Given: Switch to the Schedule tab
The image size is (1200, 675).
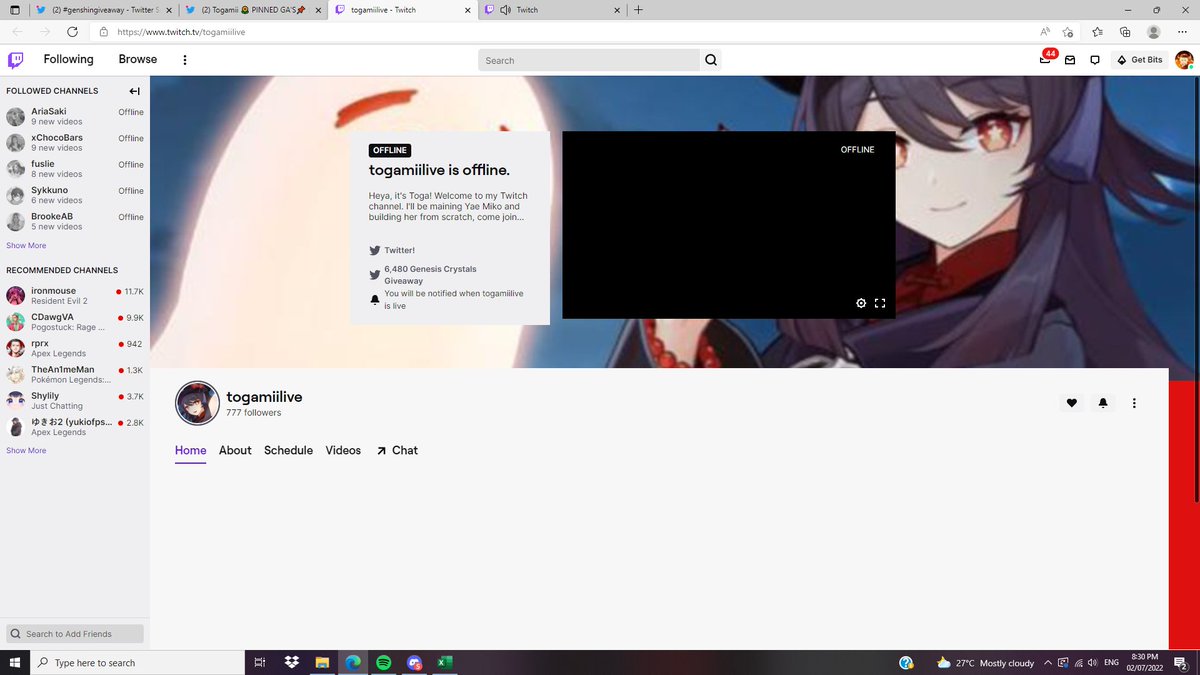Looking at the screenshot, I should click(288, 451).
